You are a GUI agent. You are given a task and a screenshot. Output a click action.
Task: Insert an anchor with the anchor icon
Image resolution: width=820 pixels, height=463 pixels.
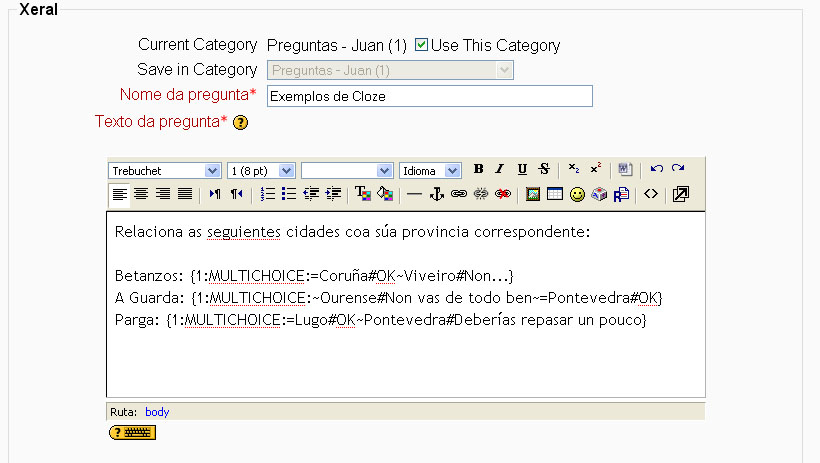(436, 194)
